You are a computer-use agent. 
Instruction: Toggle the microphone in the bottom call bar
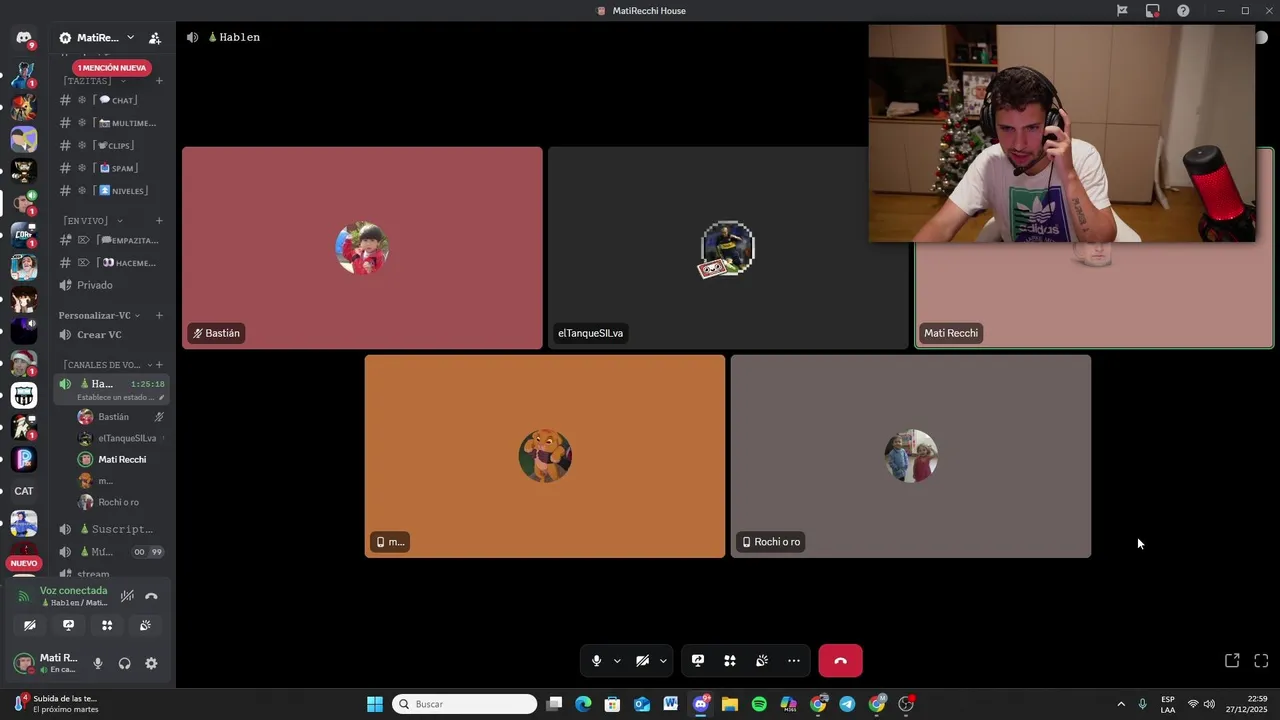coord(596,661)
